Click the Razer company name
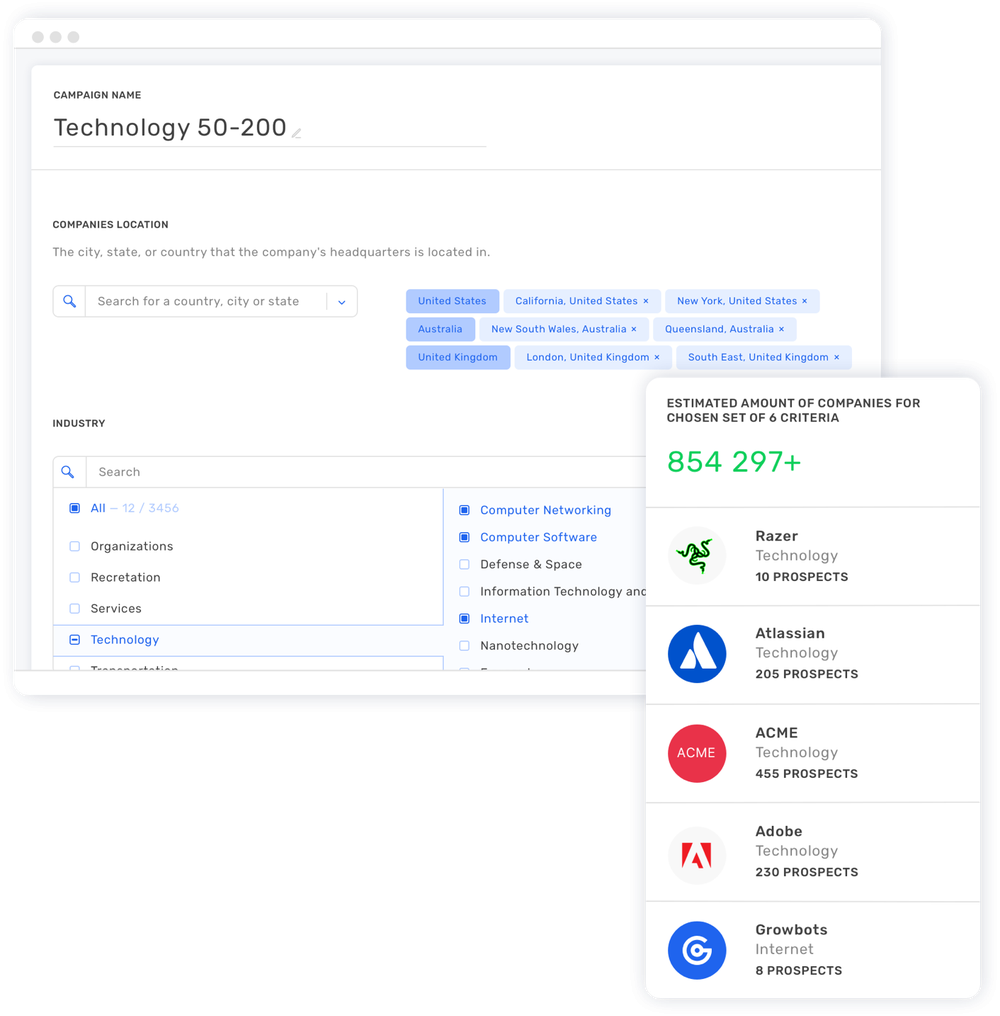Screen dimensions: 1000x1016 pos(776,537)
